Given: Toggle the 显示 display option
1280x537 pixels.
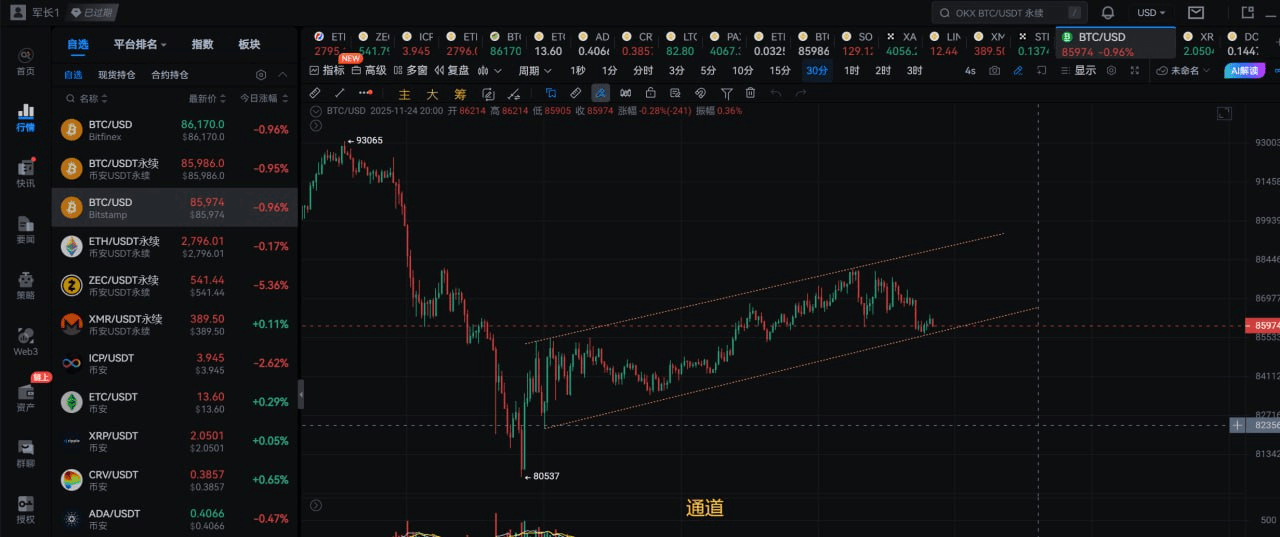Looking at the screenshot, I should [x=1078, y=71].
